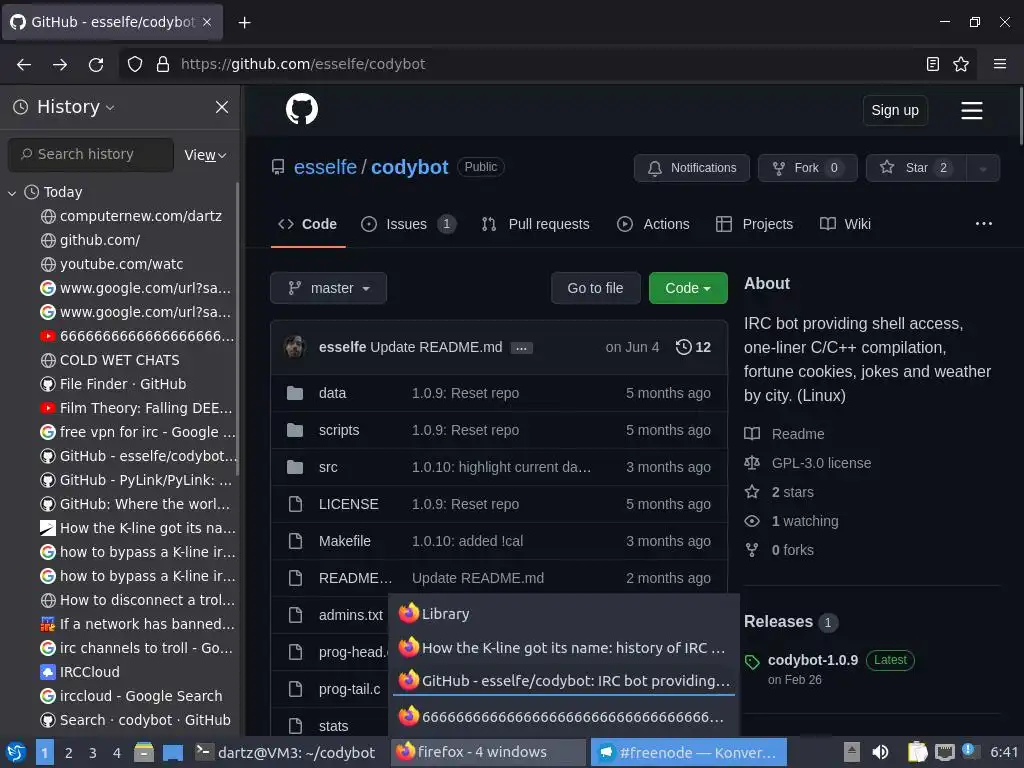Open the clipboard tray icon
1024x768 pixels.
918,752
